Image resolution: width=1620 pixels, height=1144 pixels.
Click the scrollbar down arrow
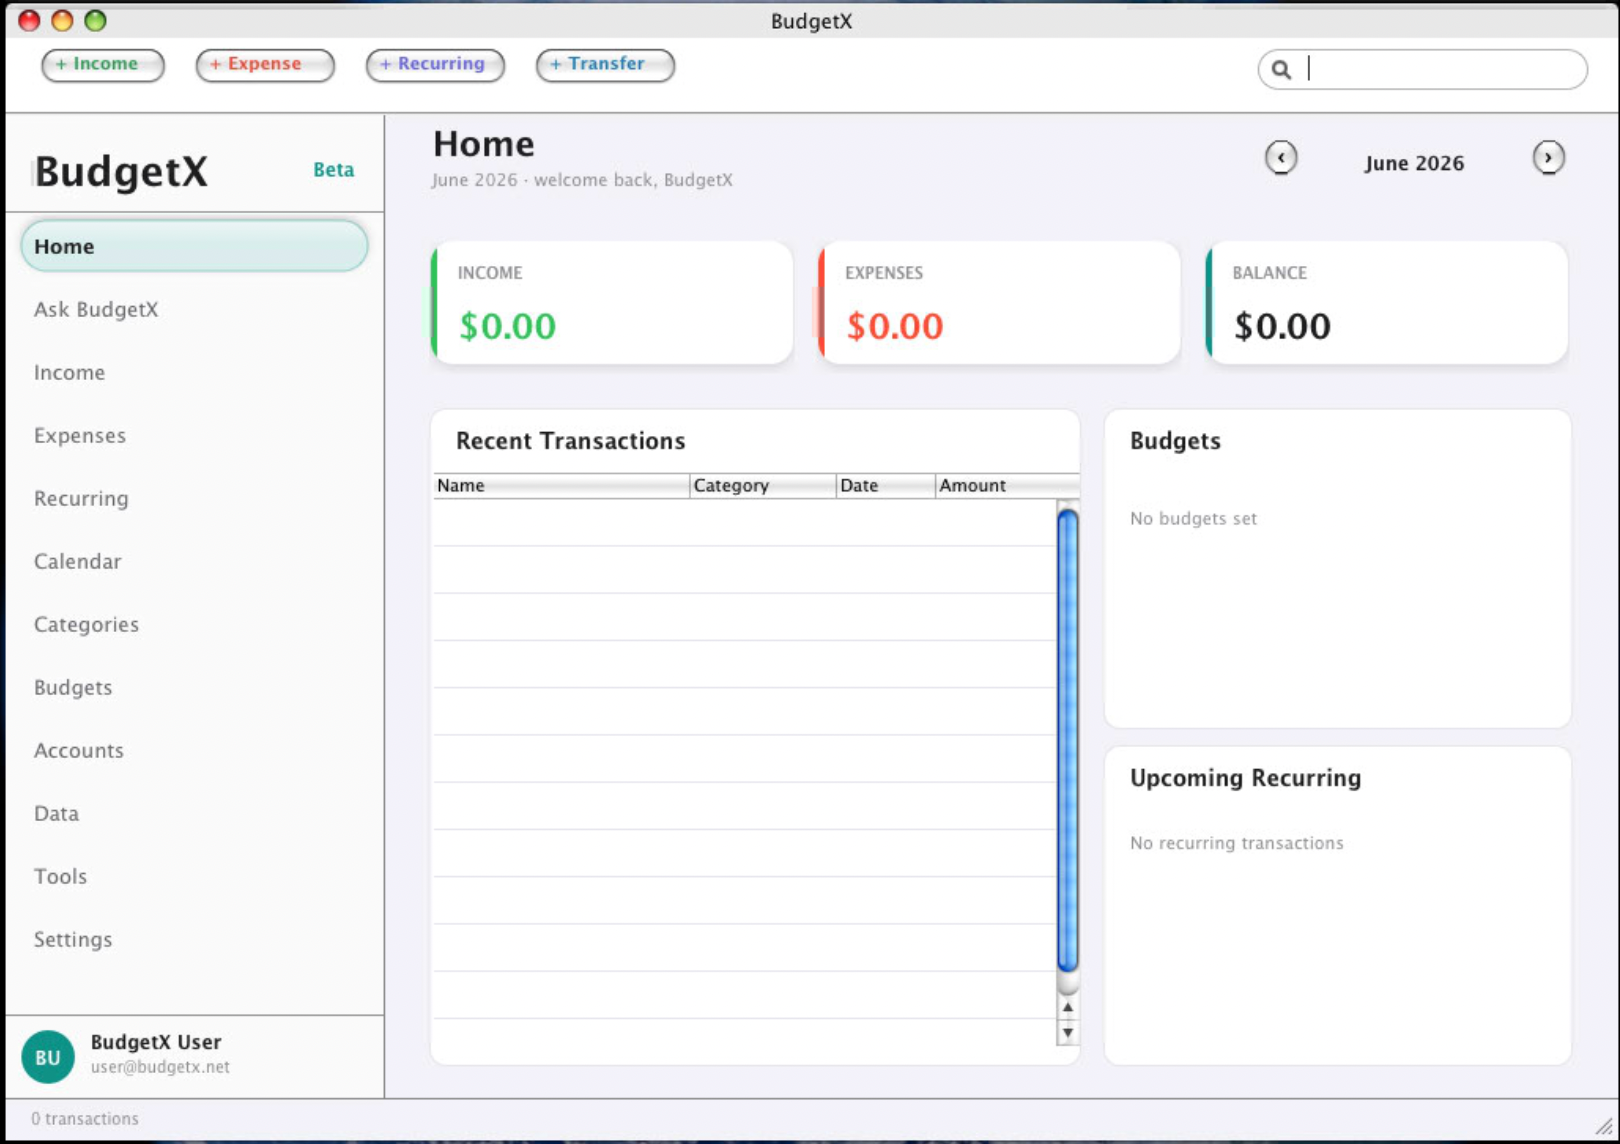[1068, 1032]
